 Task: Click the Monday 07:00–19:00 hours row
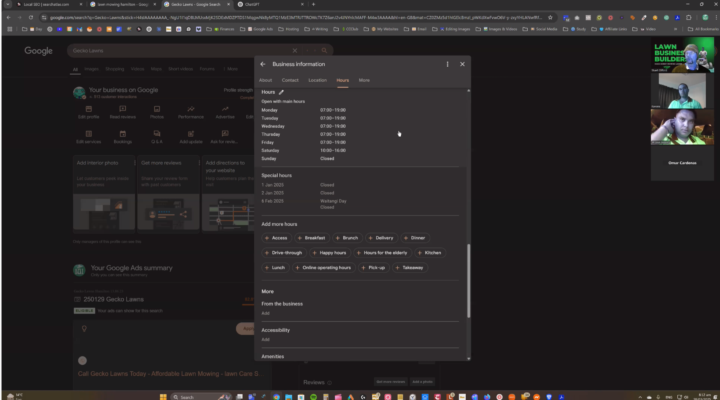click(x=304, y=110)
